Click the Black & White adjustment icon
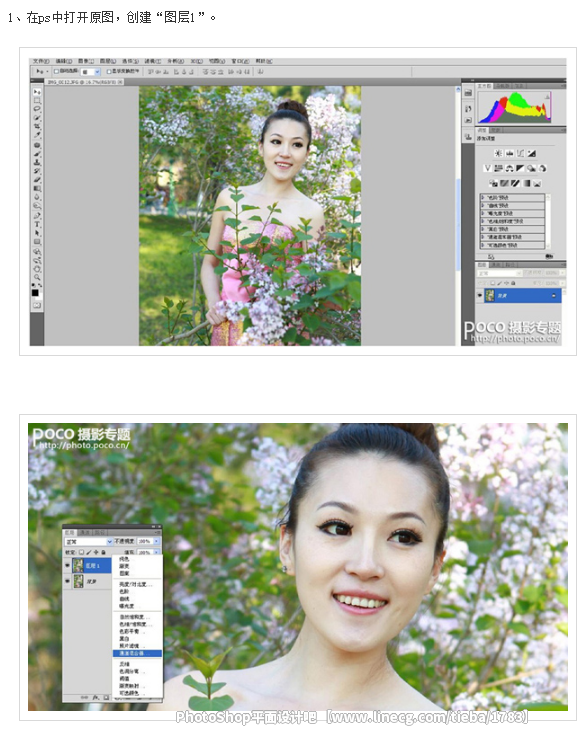 [x=520, y=168]
